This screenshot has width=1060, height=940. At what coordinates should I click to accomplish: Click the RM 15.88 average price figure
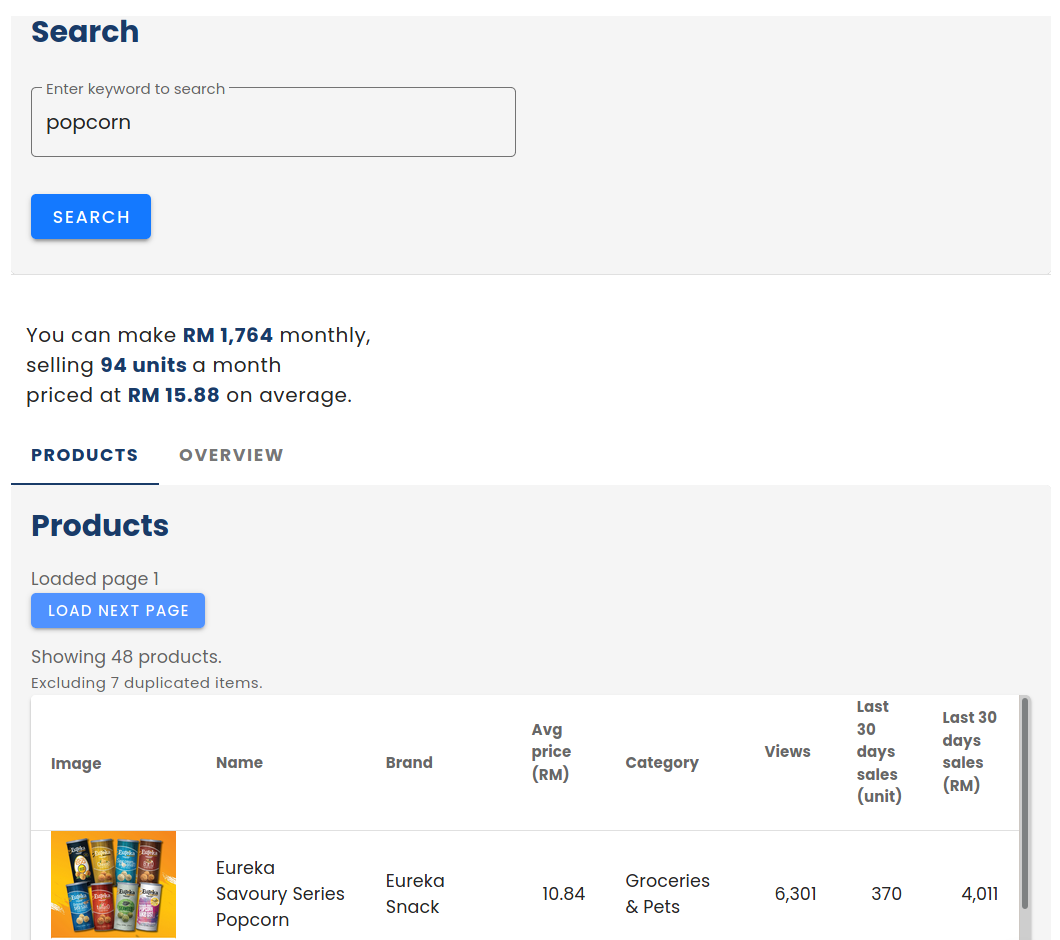click(174, 395)
